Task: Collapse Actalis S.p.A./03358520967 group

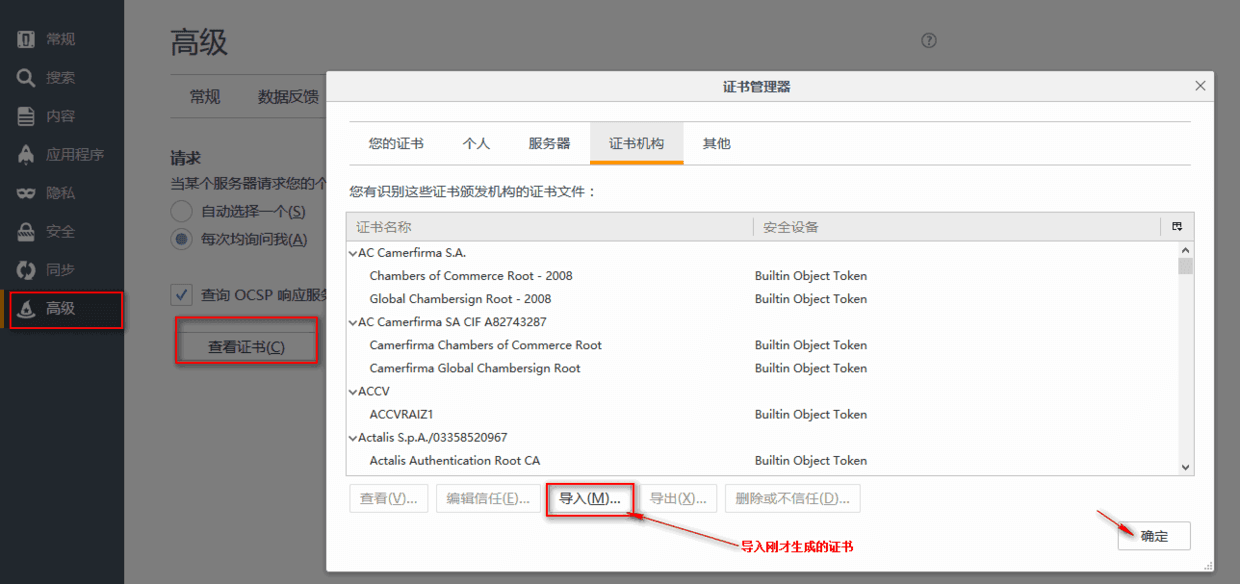Action: 352,437
